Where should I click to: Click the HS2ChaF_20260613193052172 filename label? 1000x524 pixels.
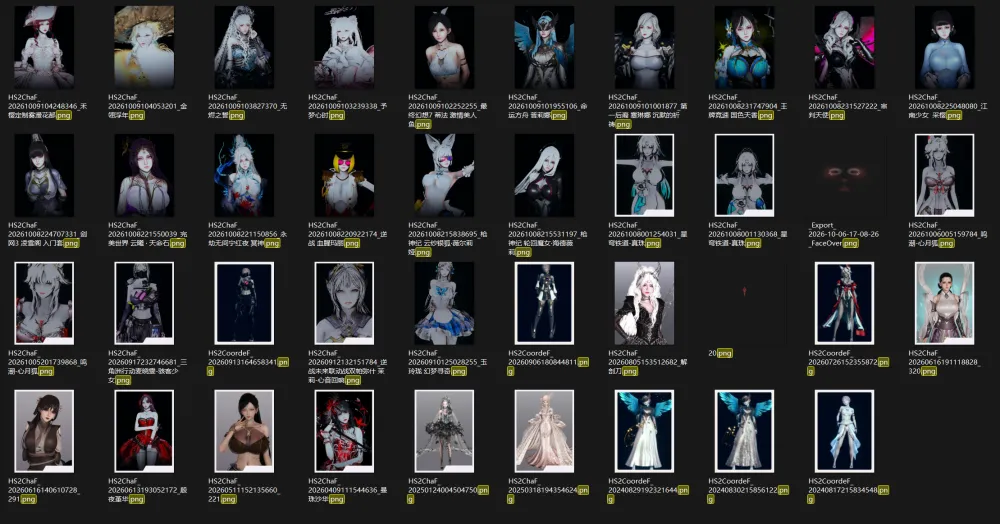point(147,490)
